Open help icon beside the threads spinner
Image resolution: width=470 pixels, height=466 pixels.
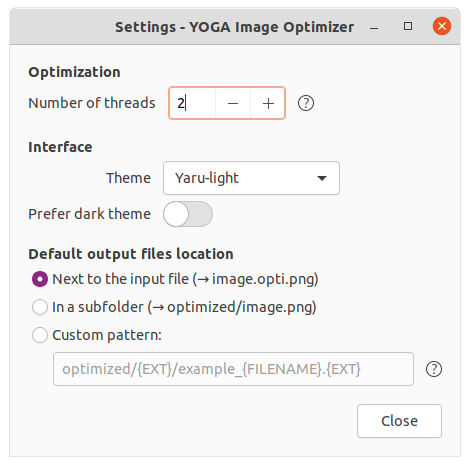point(306,103)
